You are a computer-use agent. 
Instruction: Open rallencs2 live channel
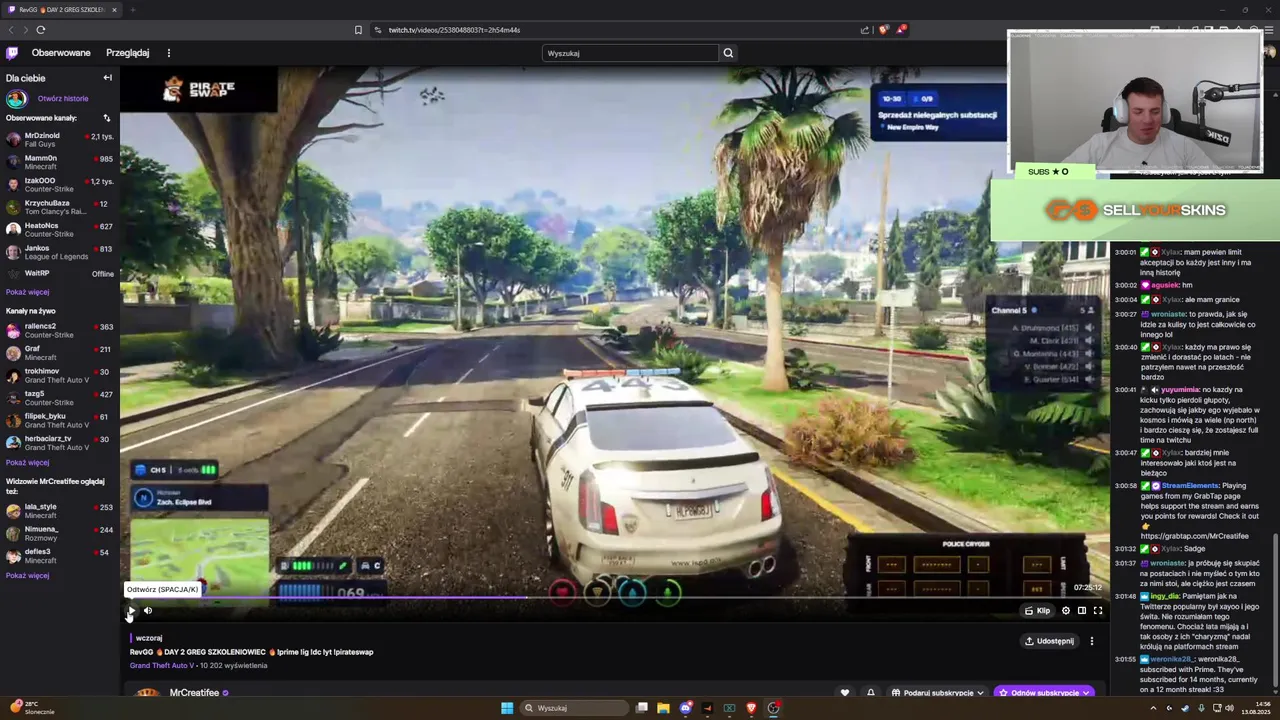click(x=60, y=331)
